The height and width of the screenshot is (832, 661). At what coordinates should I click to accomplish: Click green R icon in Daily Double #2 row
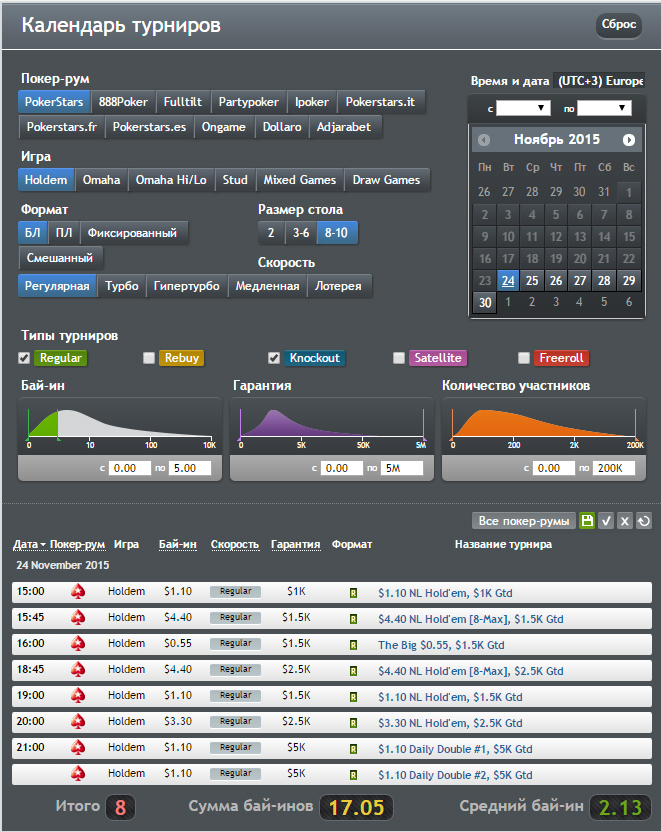tap(353, 775)
